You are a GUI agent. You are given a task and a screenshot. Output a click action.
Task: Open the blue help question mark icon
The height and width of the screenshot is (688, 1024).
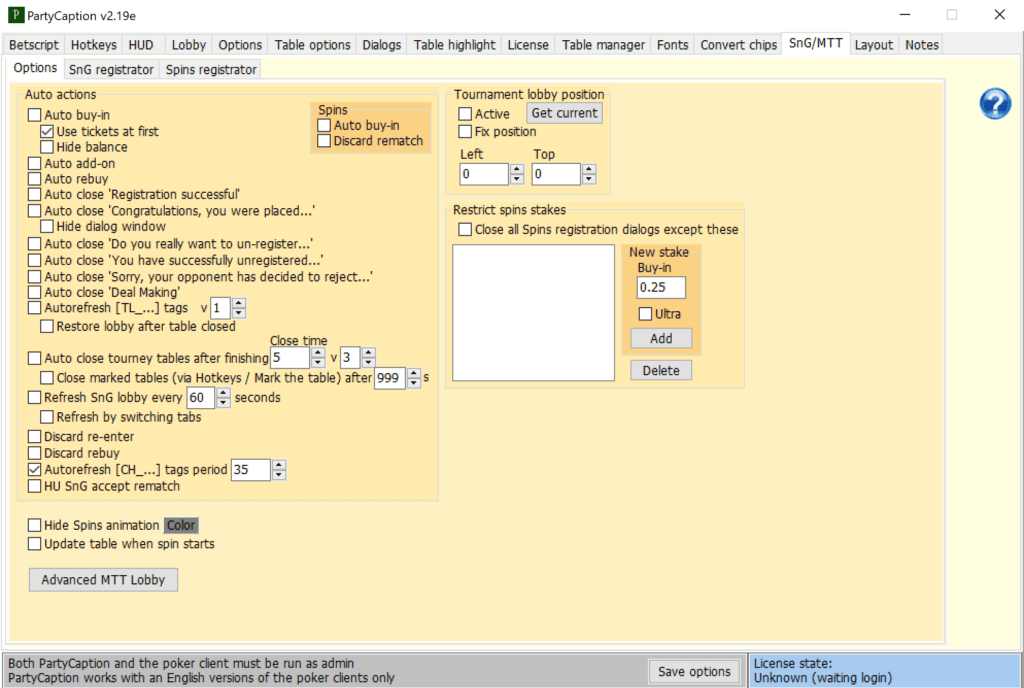tap(995, 104)
